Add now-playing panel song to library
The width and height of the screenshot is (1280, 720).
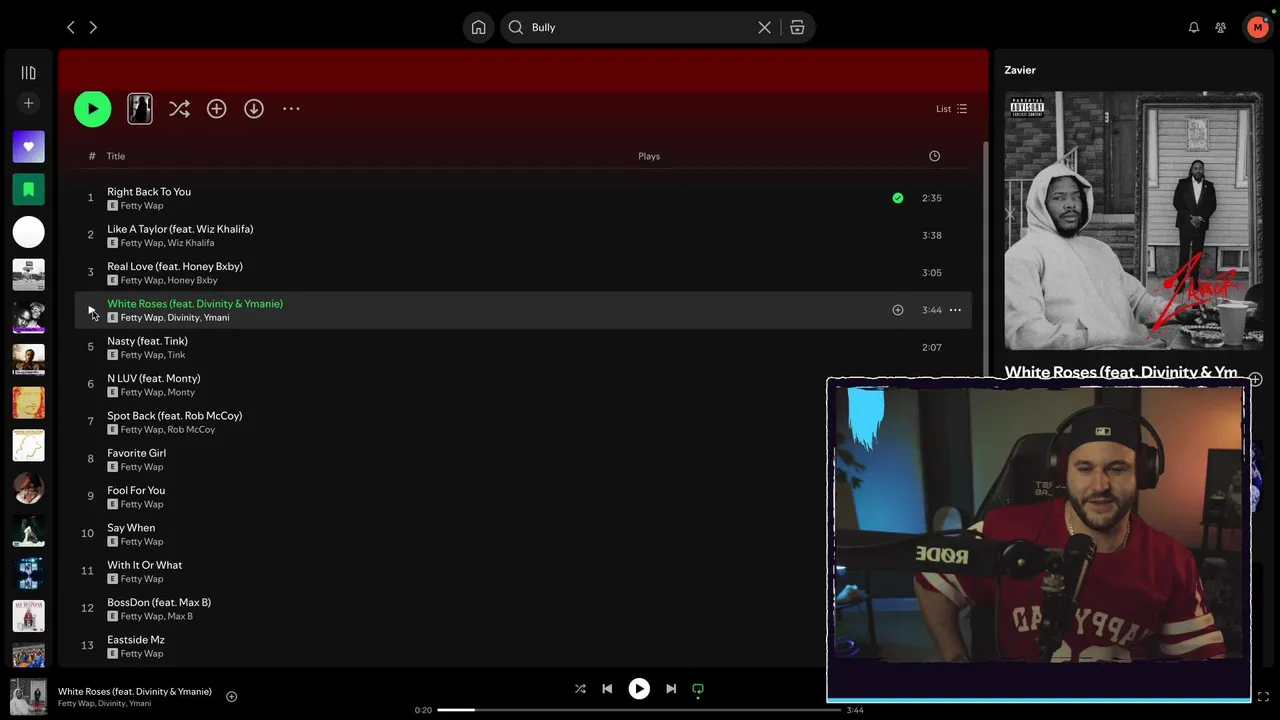pos(1255,379)
